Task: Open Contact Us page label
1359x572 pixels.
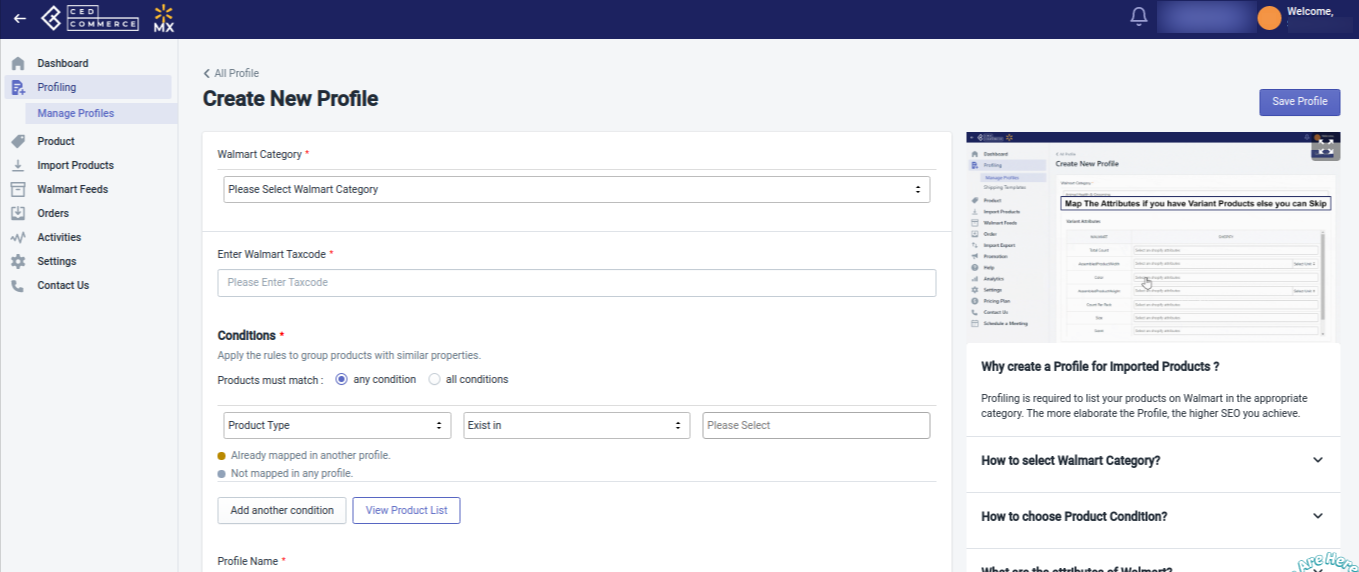Action: pyautogui.click(x=63, y=285)
